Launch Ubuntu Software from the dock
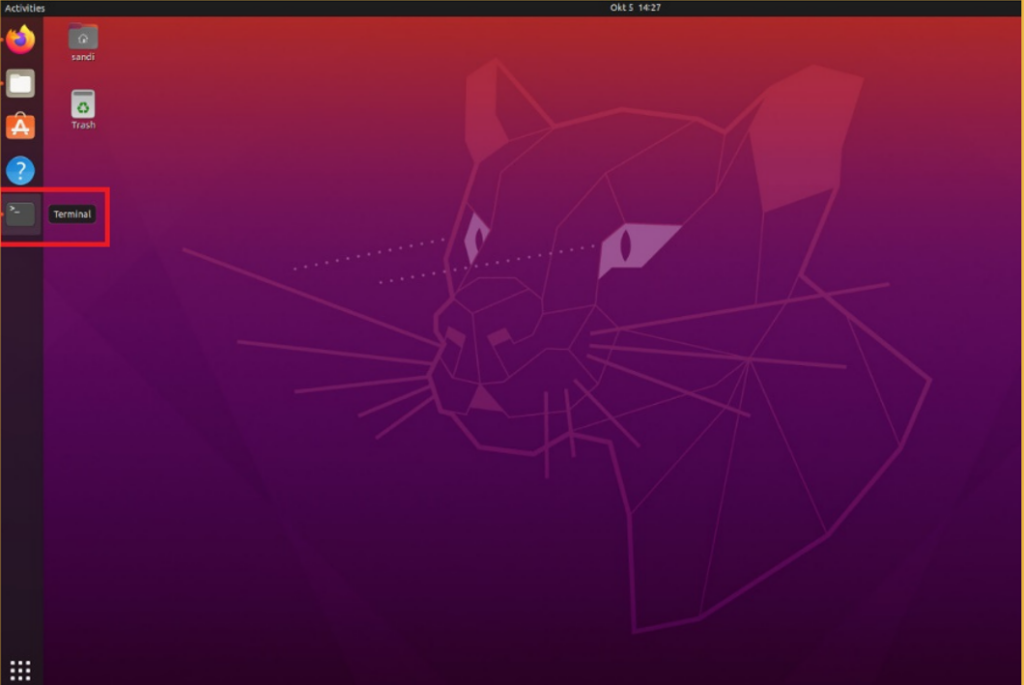This screenshot has width=1024, height=685. coord(20,127)
